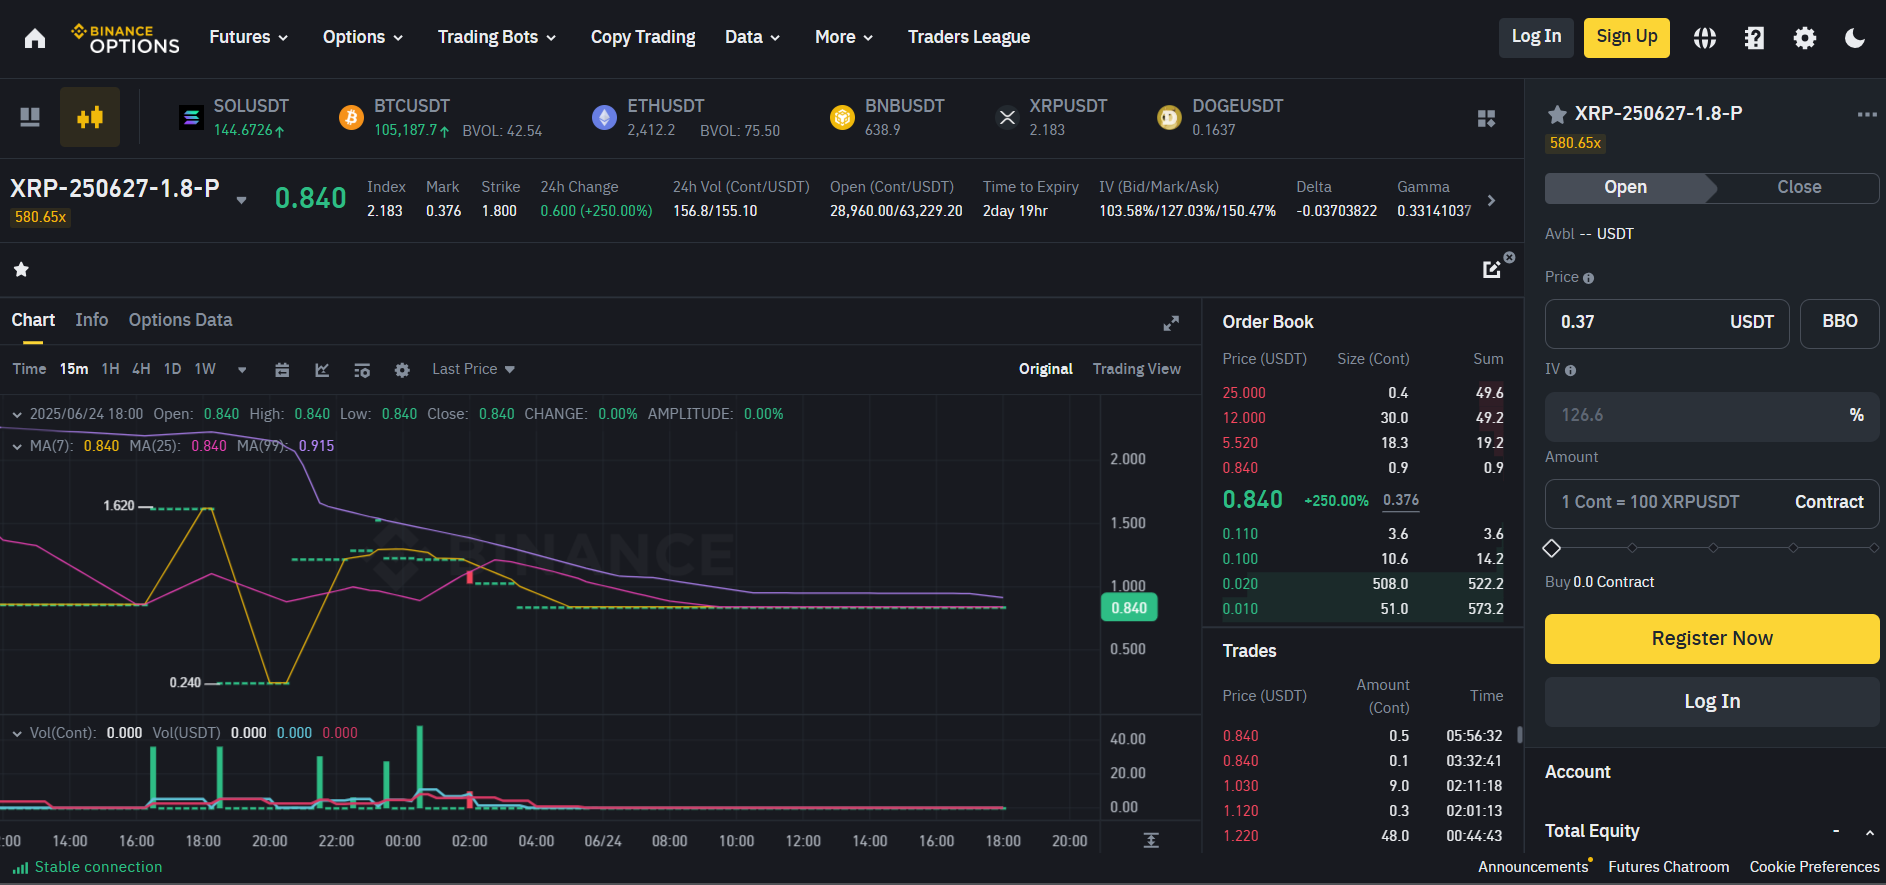Go to the home icon
Screen dimensions: 1886x885
click(35, 38)
